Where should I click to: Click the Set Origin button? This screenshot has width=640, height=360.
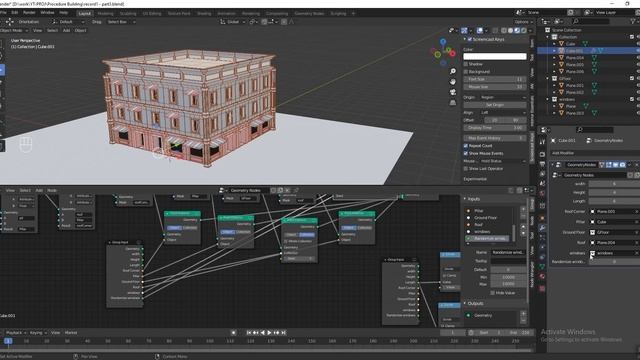coord(495,105)
